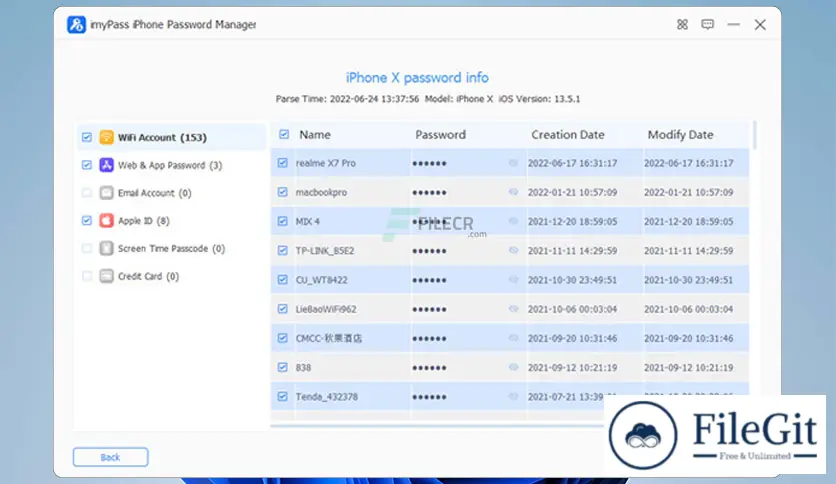Screen dimensions: 836x484
Task: Click the horizontal scrollbar under the table
Action: [x=437, y=425]
